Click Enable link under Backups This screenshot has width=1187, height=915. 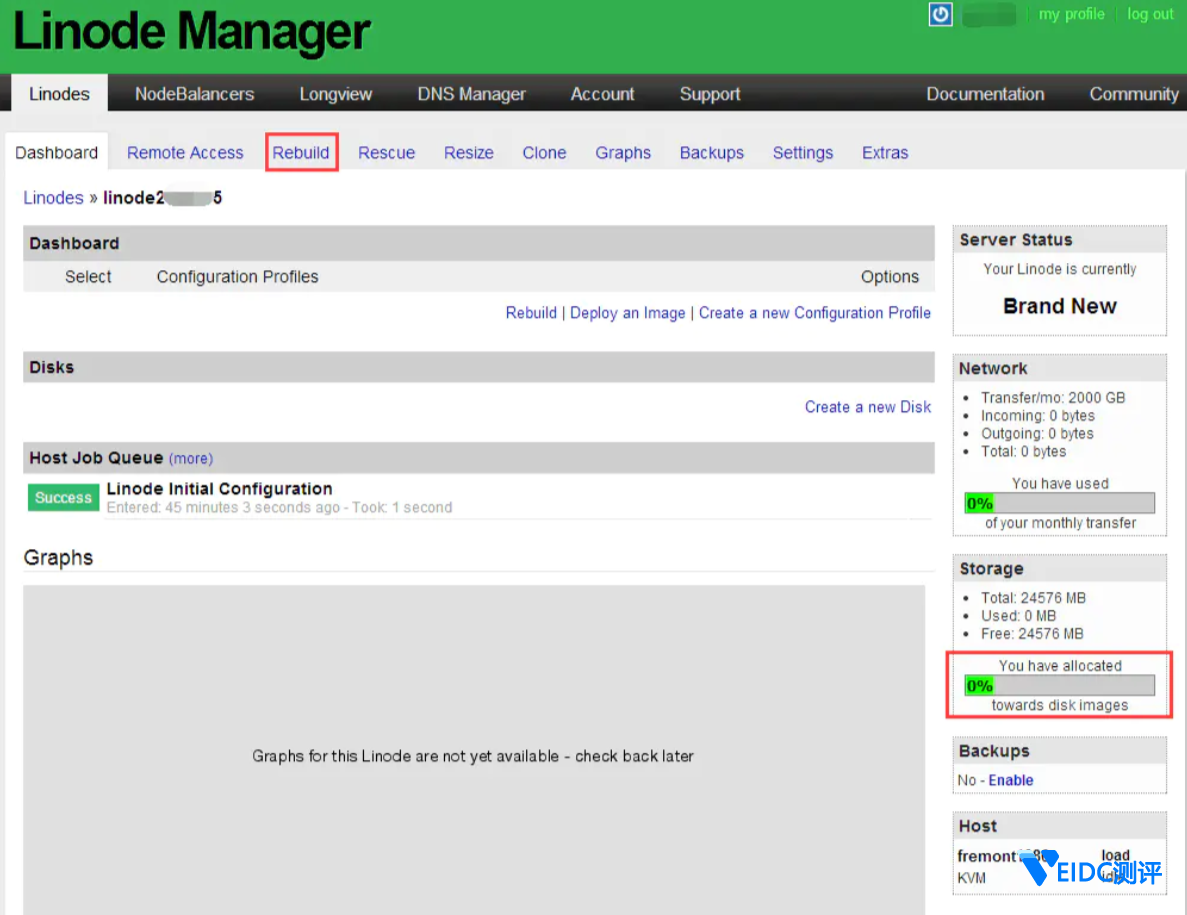pos(1011,780)
